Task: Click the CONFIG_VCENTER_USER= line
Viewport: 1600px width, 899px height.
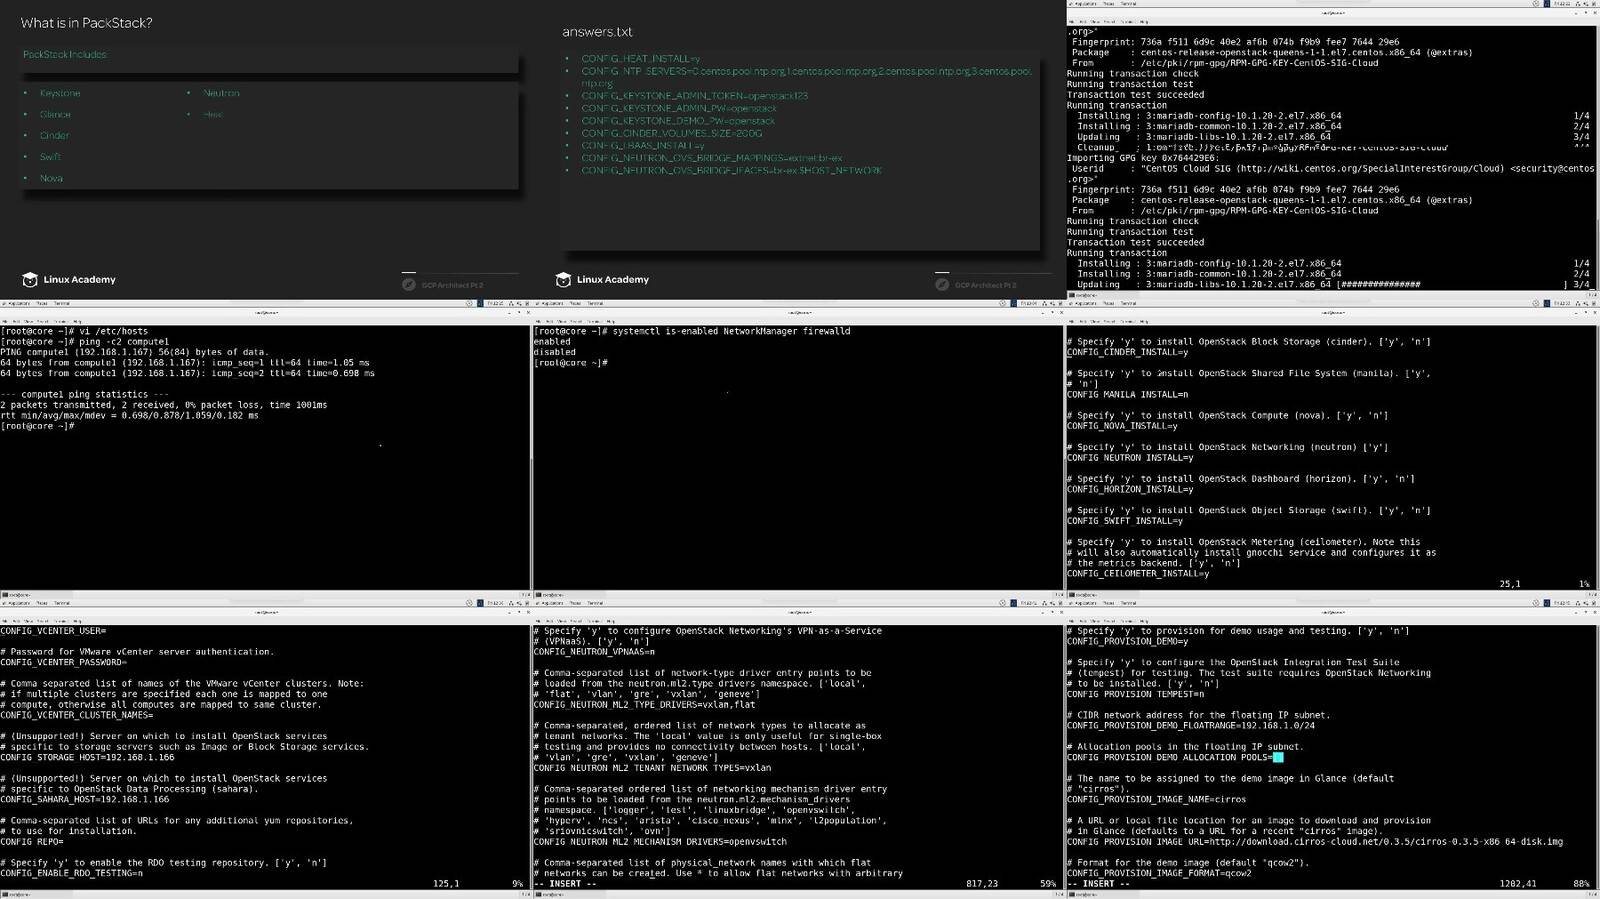Action: click(53, 631)
